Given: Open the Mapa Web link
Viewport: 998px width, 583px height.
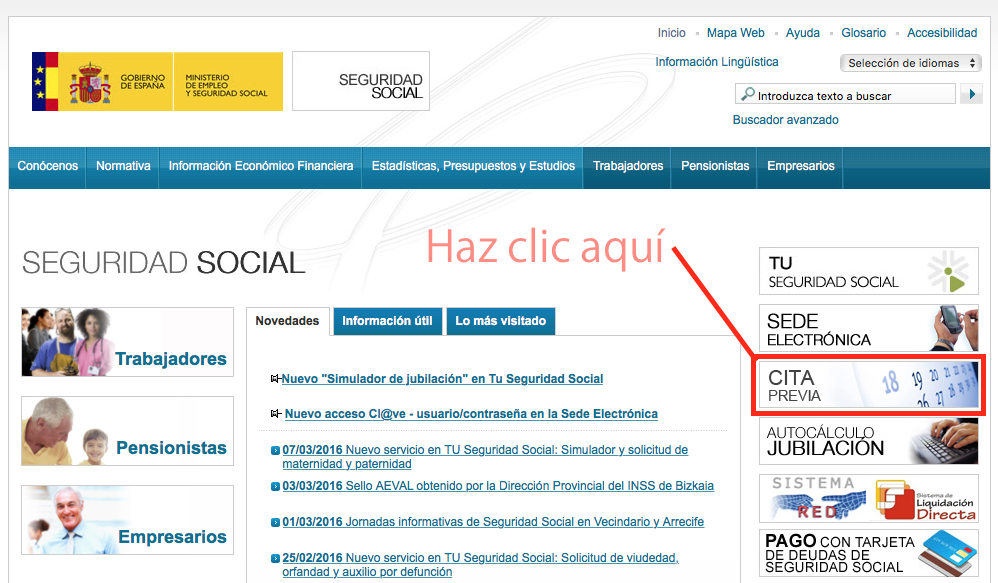Looking at the screenshot, I should (x=736, y=32).
